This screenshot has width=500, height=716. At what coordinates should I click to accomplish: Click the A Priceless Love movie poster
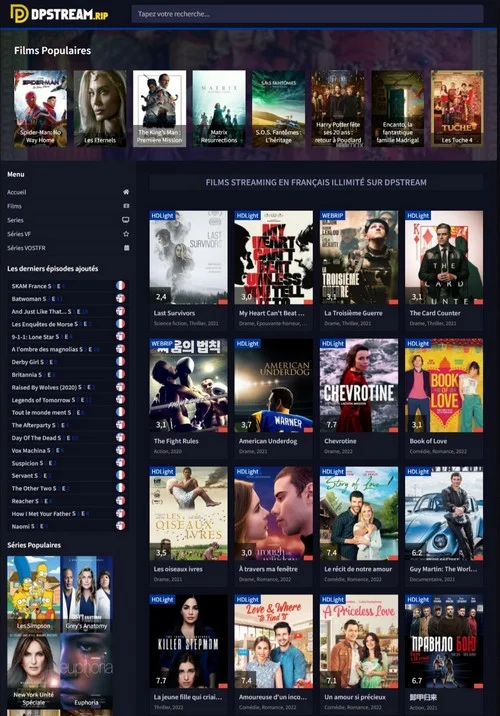pos(359,641)
